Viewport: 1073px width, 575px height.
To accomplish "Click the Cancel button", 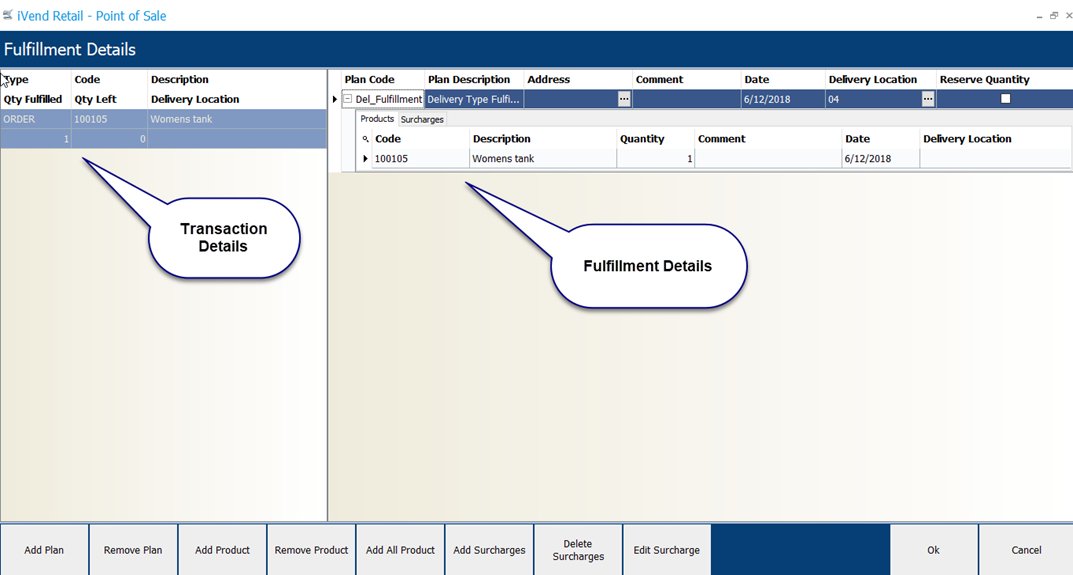I will pos(1026,550).
